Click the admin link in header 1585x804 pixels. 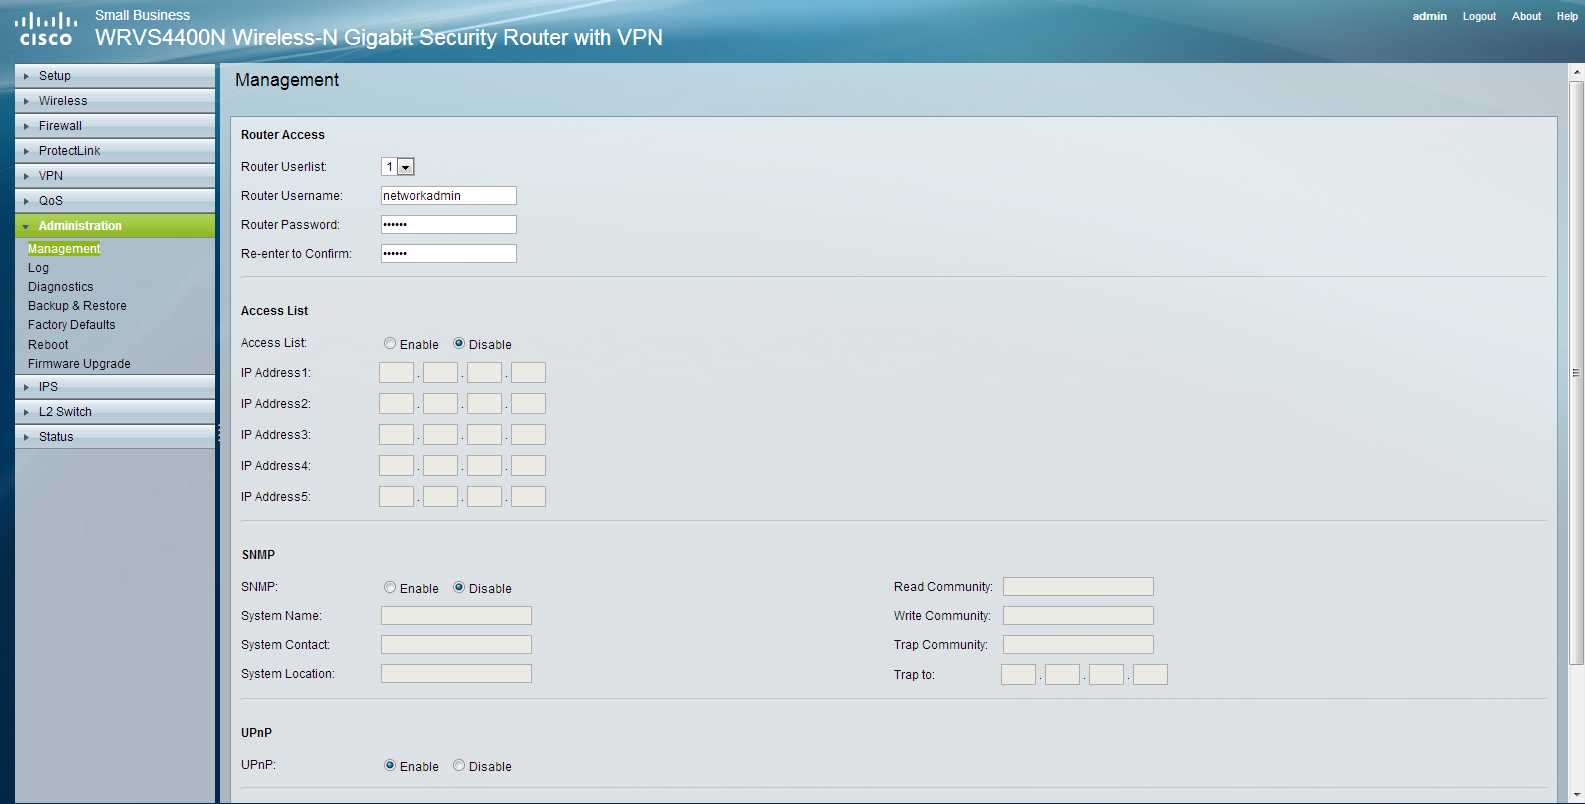pyautogui.click(x=1429, y=16)
